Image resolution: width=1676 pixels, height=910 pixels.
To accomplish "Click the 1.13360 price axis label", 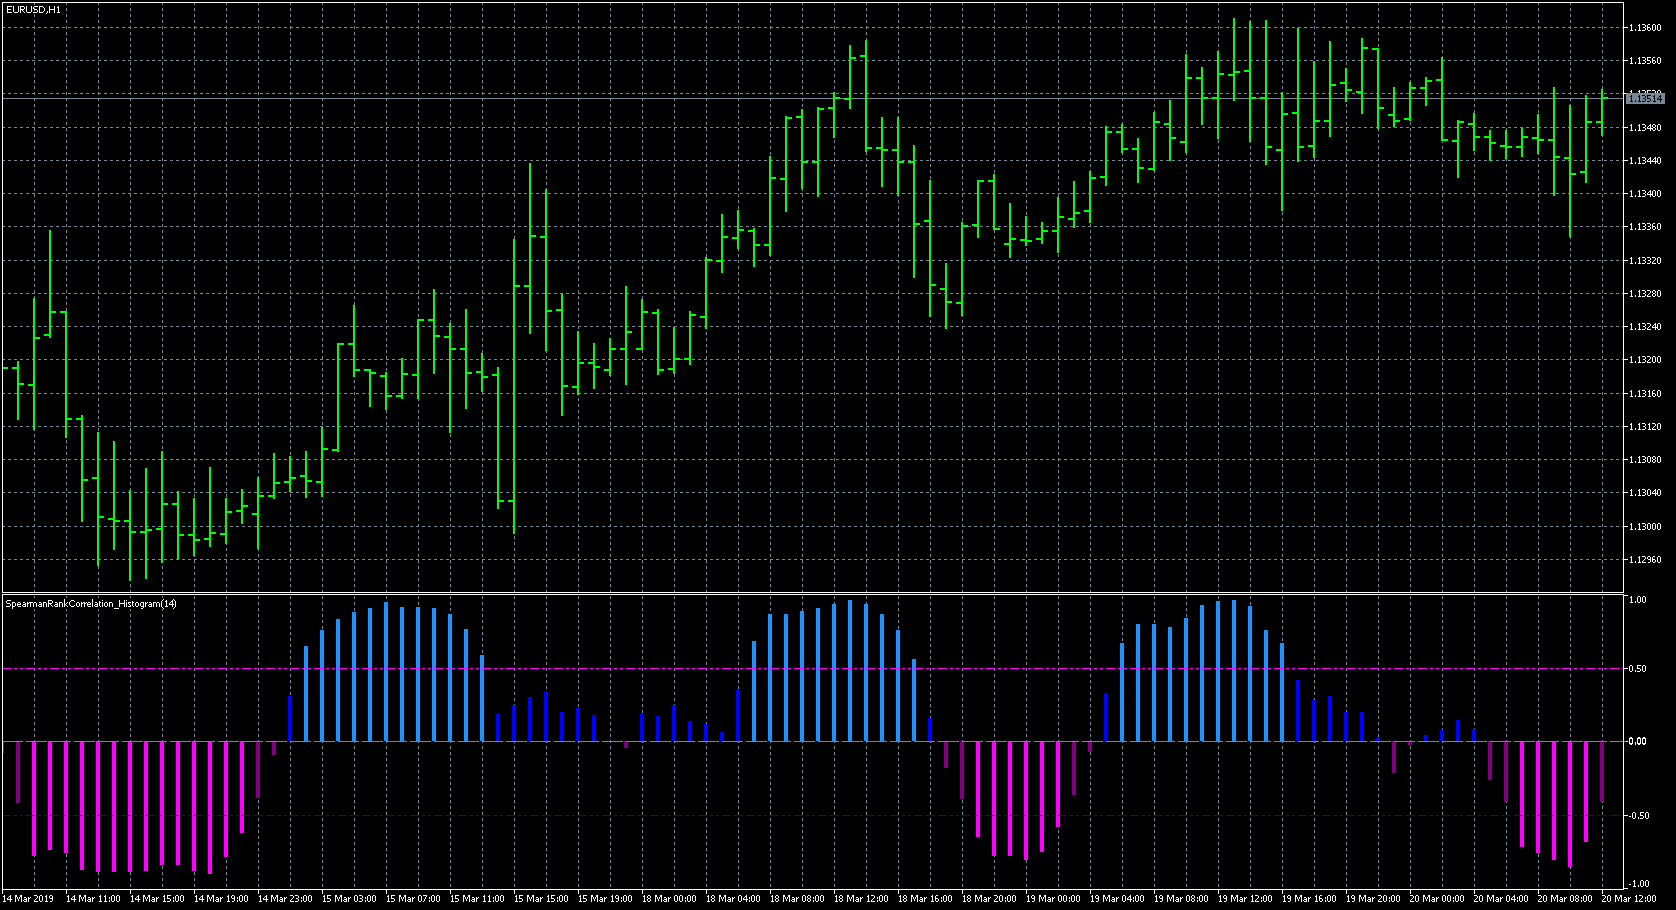I will pyautogui.click(x=1646, y=227).
